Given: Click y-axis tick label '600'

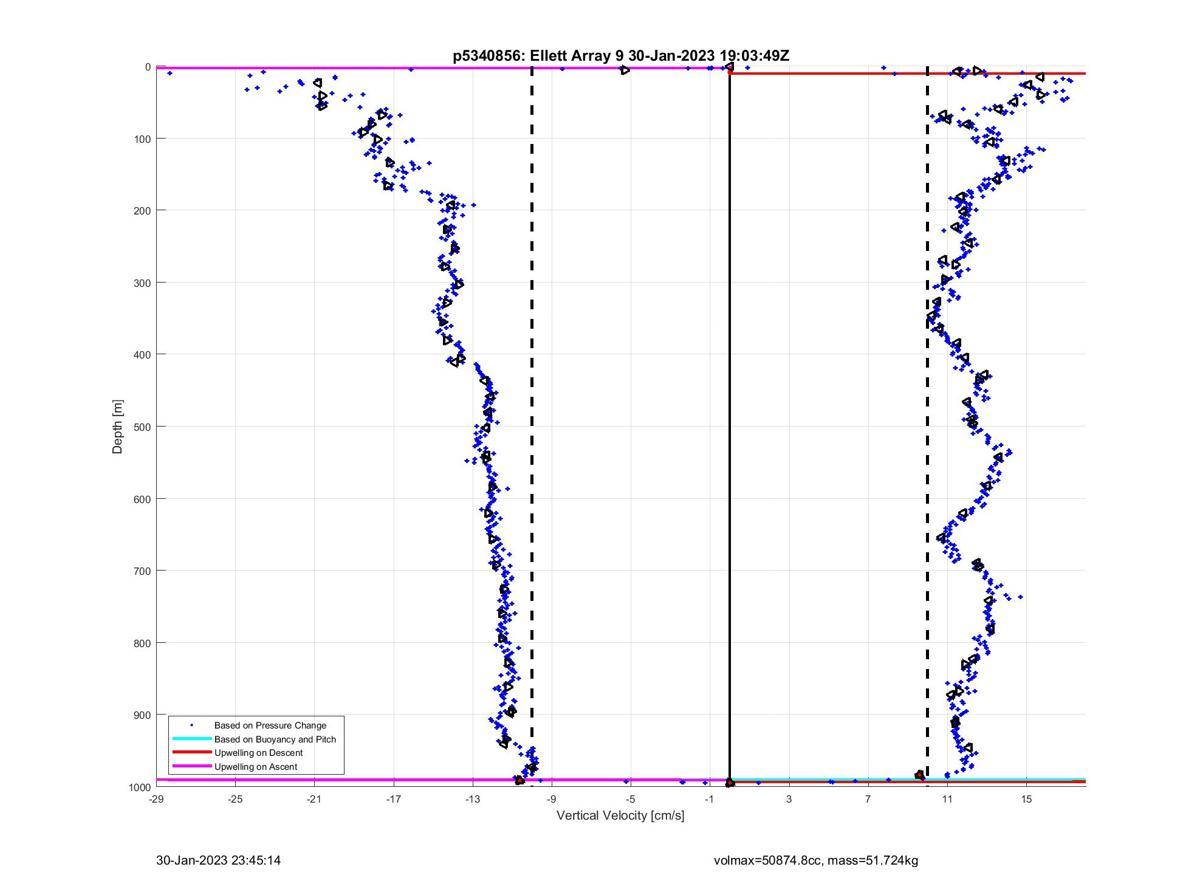Looking at the screenshot, I should point(142,499).
